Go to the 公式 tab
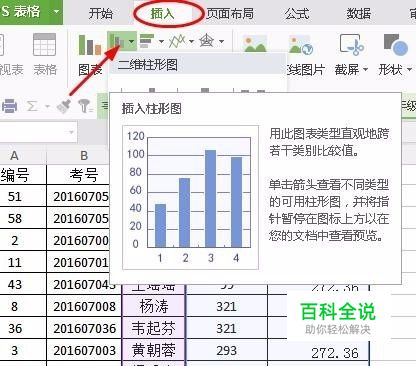Viewport: 416px width, 366px height. pyautogui.click(x=297, y=13)
